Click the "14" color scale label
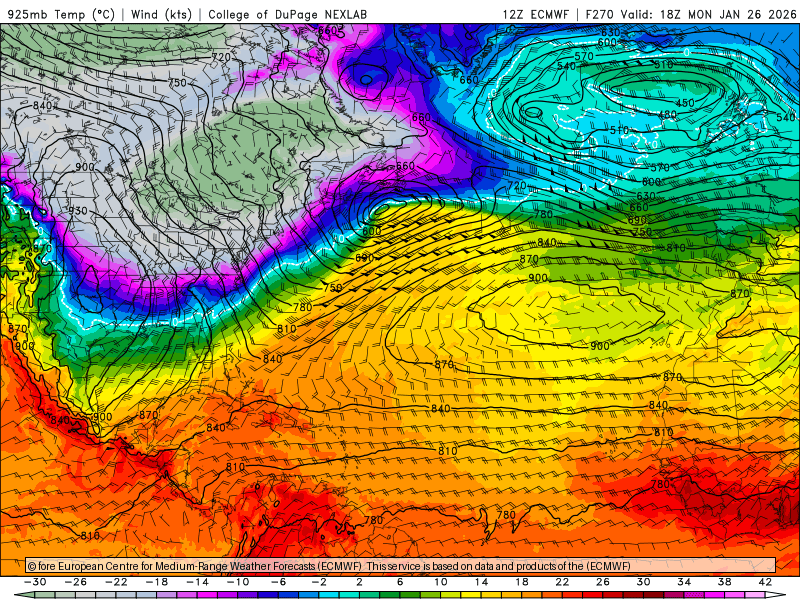Image resolution: width=800 pixels, height=600 pixels. point(481,582)
